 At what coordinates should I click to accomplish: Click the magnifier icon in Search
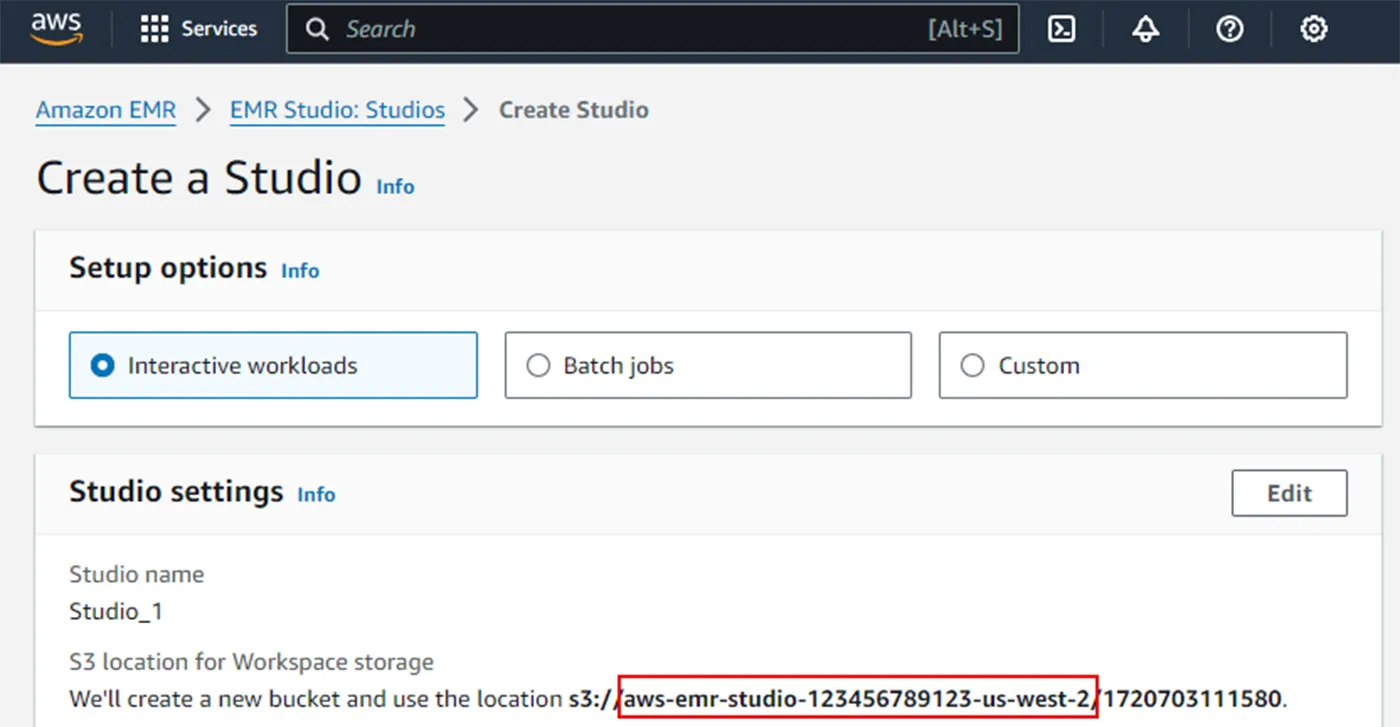coord(317,29)
